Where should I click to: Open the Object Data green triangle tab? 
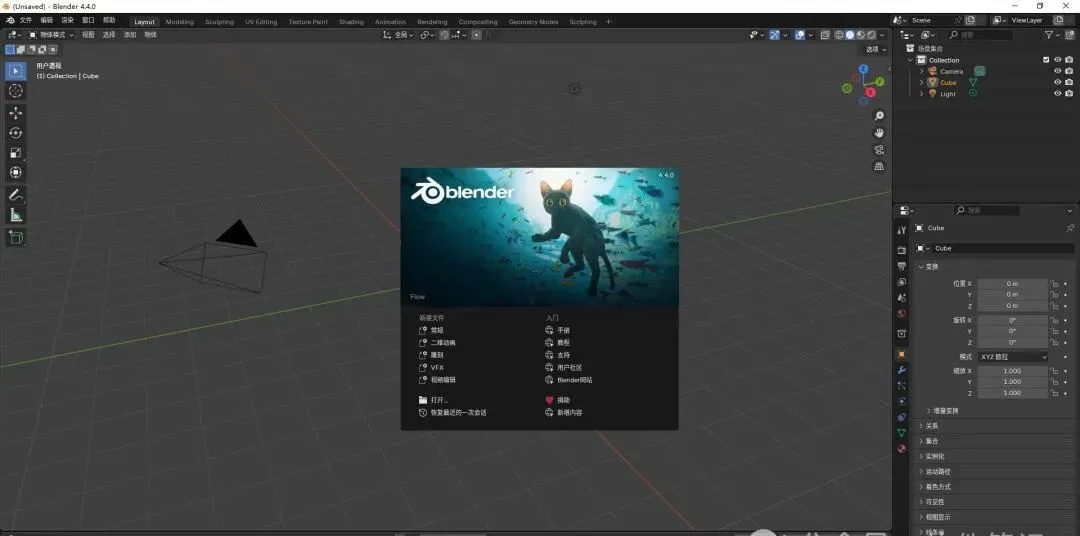tap(902, 433)
